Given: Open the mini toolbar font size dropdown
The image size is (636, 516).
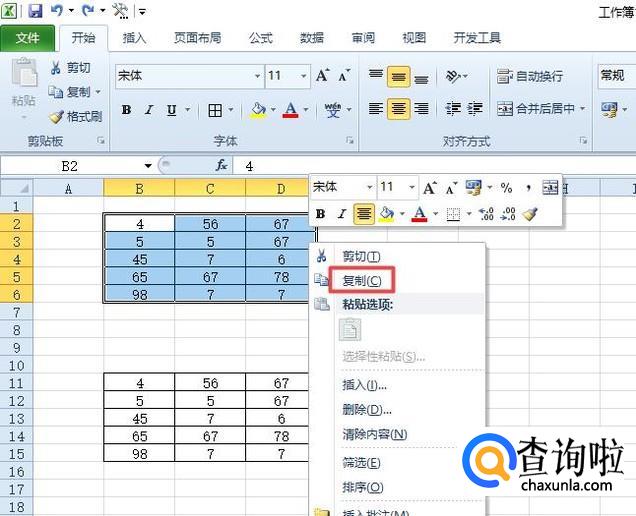Looking at the screenshot, I should [412, 187].
